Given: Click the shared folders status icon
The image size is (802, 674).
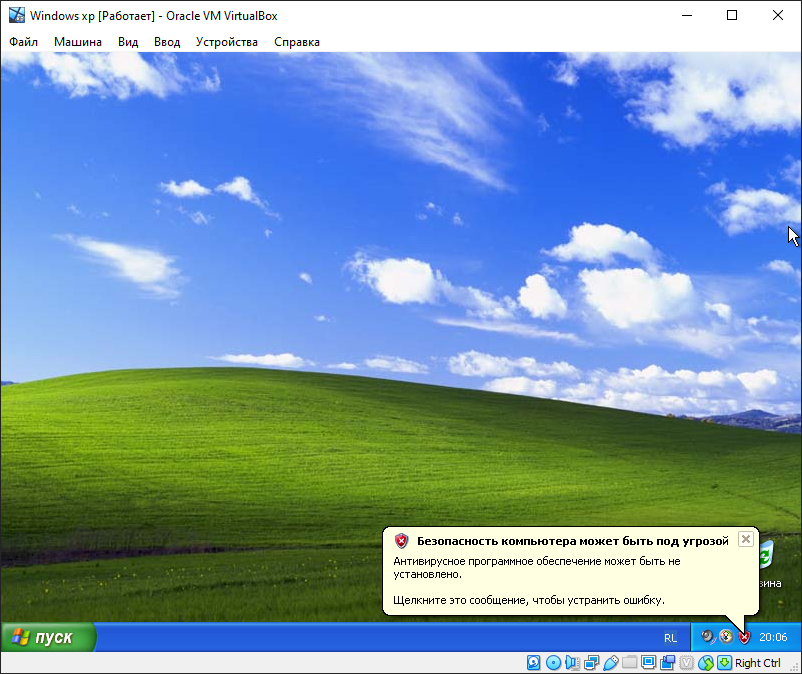Looking at the screenshot, I should coord(630,663).
